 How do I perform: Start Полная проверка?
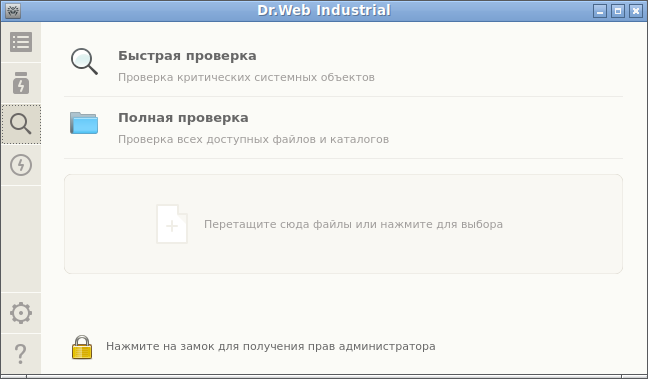(x=183, y=118)
